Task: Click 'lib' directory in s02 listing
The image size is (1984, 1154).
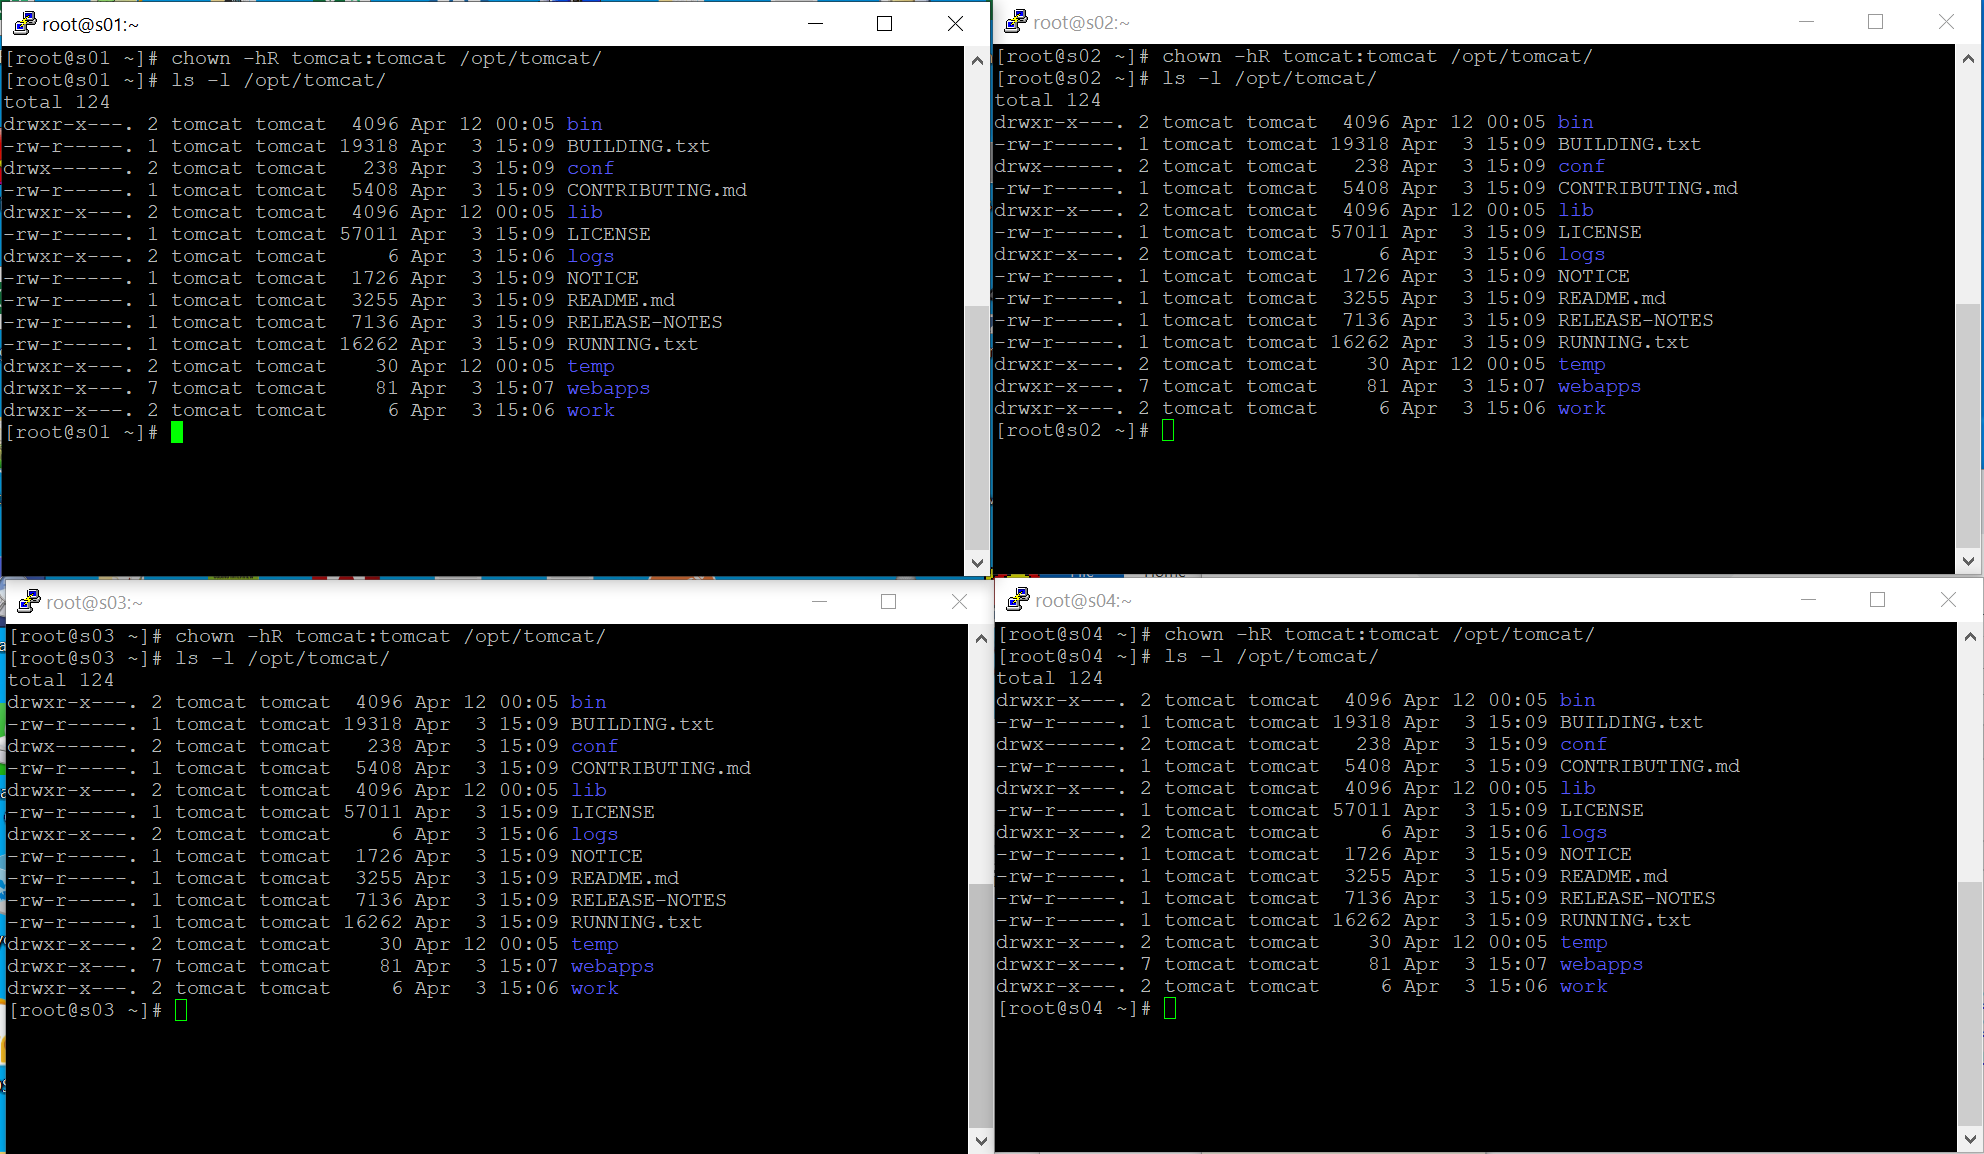Action: [1576, 210]
